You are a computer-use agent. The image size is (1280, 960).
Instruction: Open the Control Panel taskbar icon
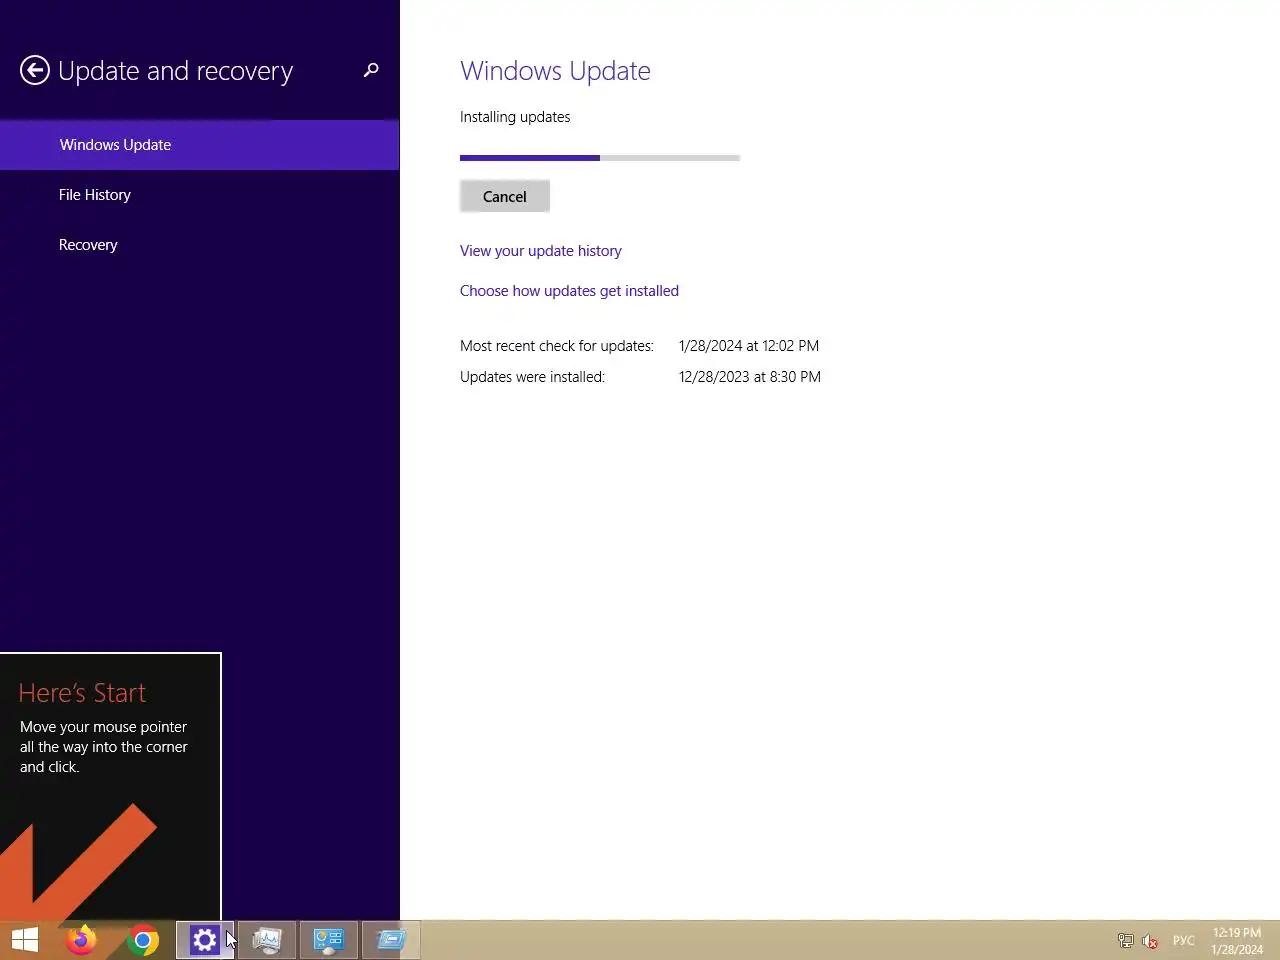[329, 940]
